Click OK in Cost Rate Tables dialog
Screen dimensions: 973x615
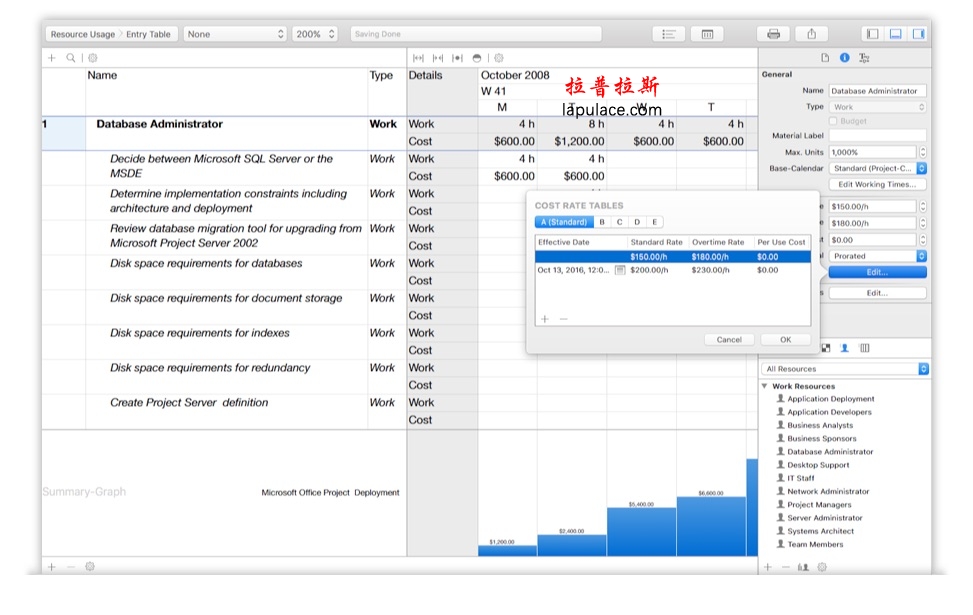(786, 339)
